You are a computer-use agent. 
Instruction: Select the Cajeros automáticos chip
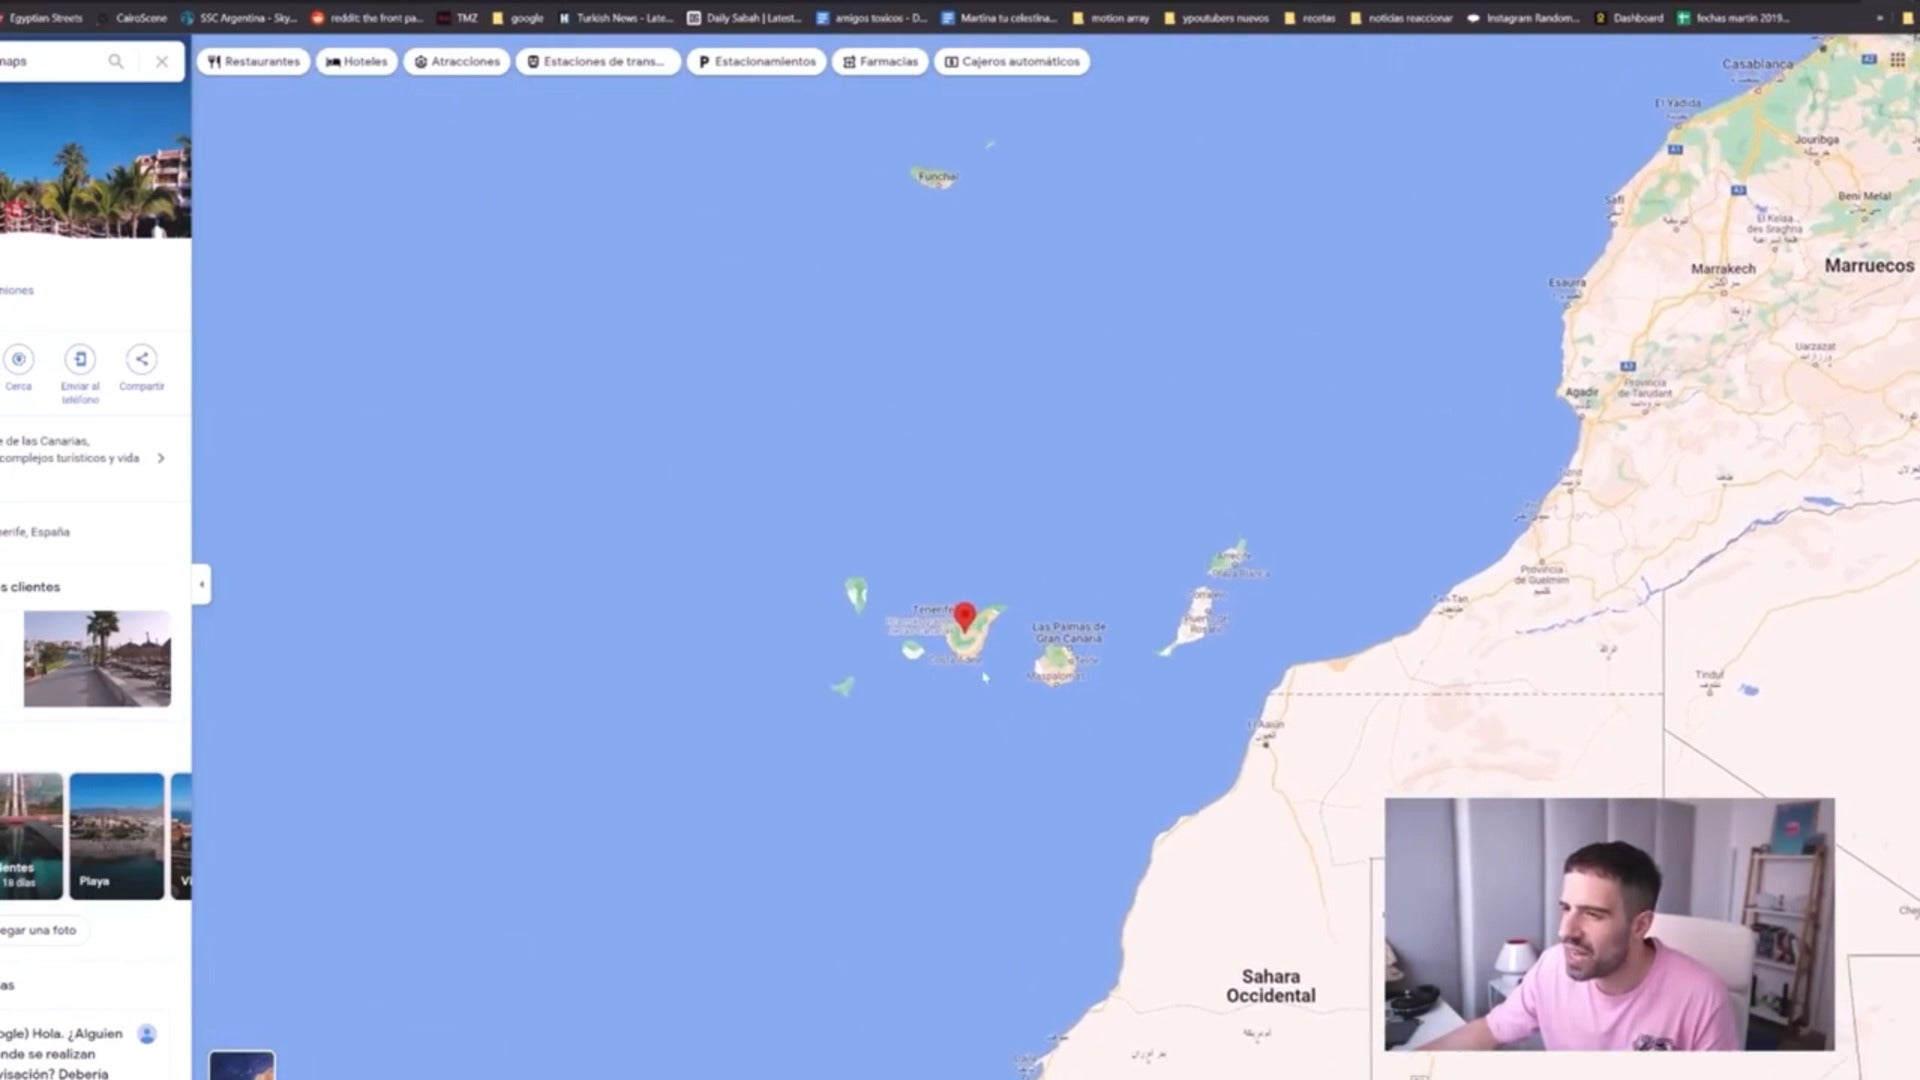(1012, 62)
